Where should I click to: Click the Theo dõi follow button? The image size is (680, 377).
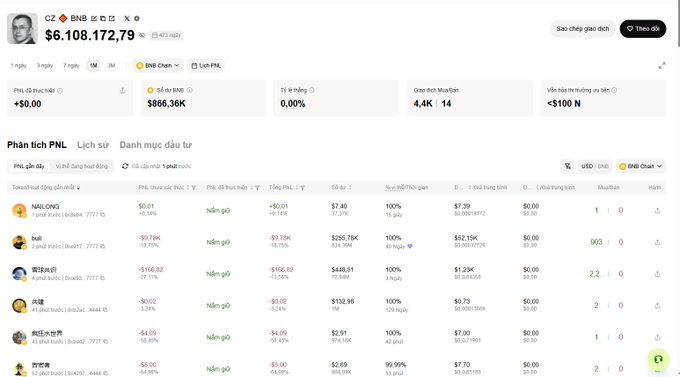pos(643,29)
